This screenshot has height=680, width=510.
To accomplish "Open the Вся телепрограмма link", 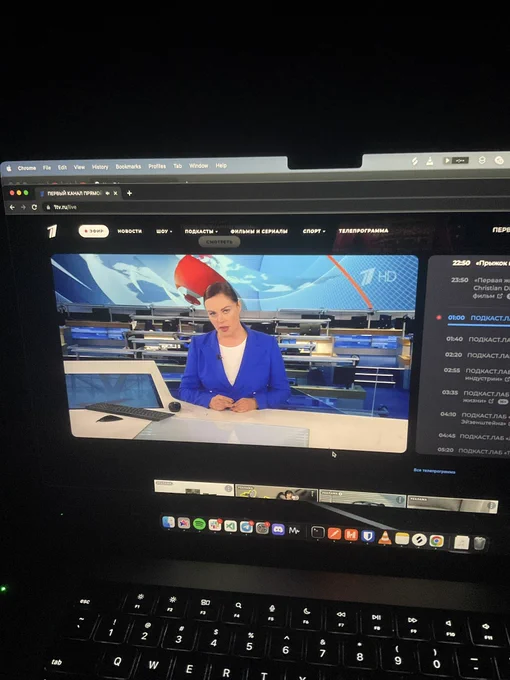I will [x=434, y=471].
